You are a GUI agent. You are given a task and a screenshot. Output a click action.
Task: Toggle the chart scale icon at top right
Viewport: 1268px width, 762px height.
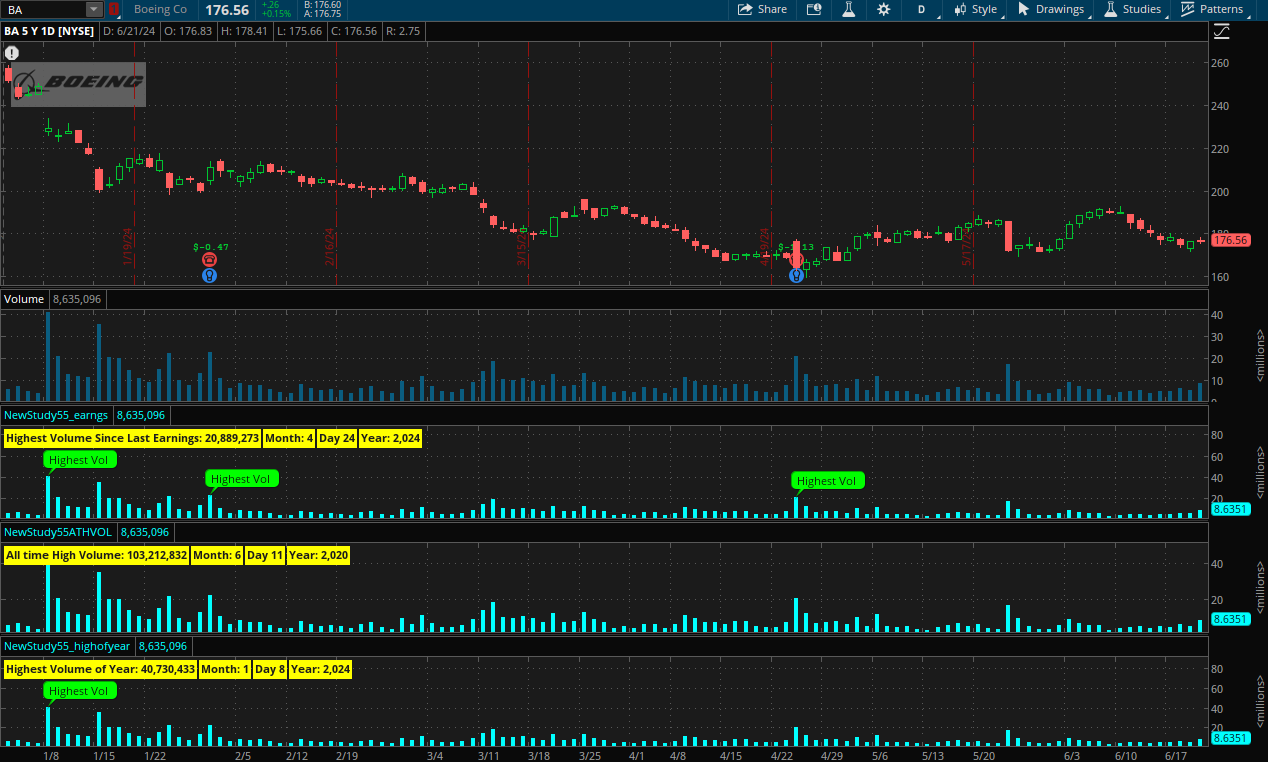coord(1221,32)
